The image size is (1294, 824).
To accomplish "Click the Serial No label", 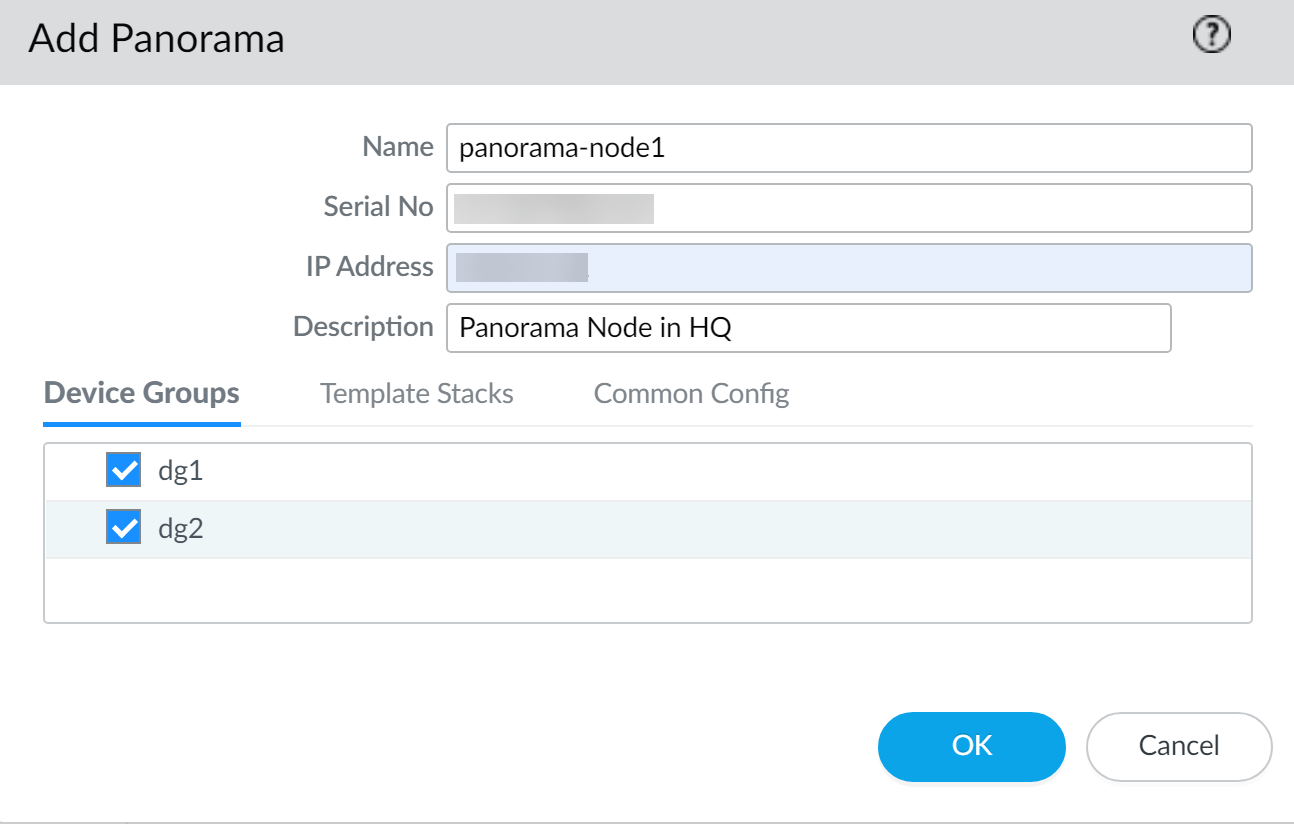I will pyautogui.click(x=378, y=207).
